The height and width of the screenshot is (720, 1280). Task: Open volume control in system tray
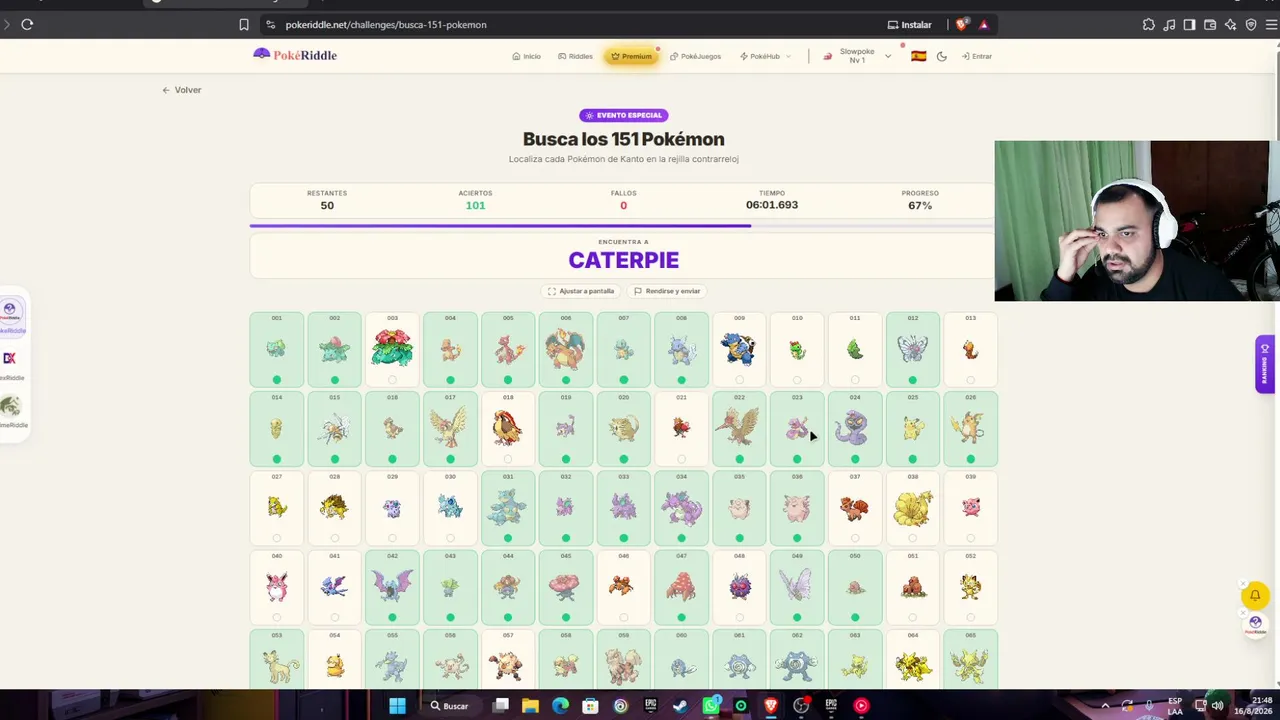[x=1217, y=706]
